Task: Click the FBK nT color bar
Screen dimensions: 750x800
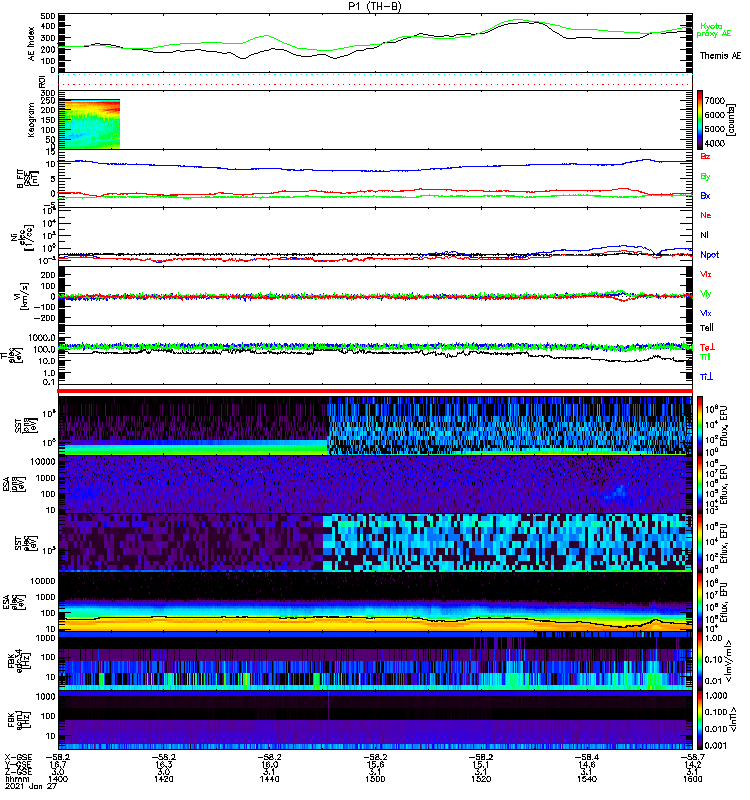Action: click(699, 720)
